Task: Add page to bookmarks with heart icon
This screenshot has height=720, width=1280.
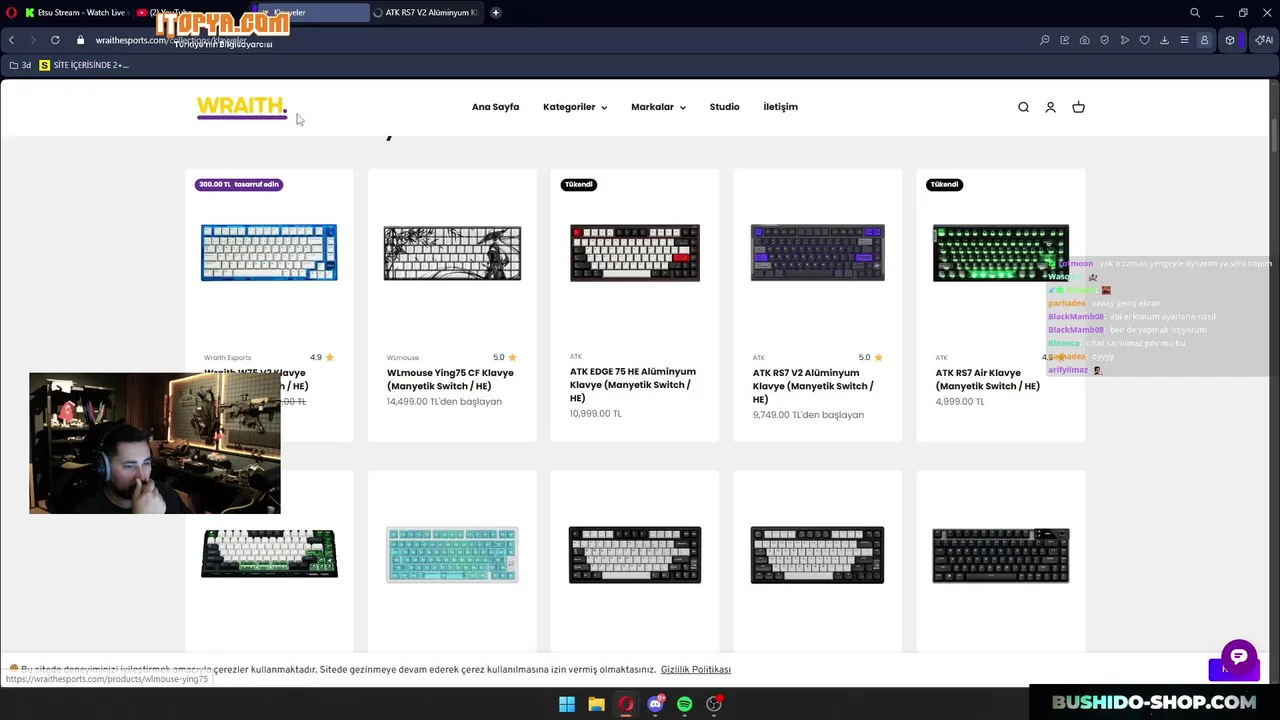Action: [1145, 40]
